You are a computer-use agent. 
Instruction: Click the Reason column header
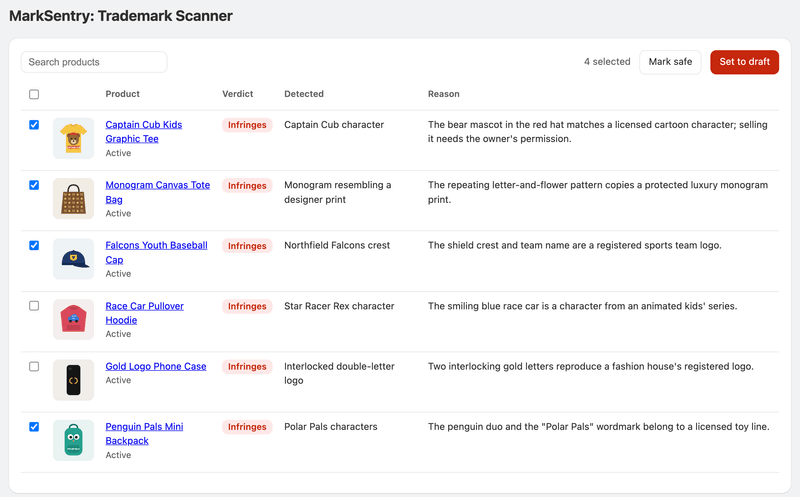444,94
